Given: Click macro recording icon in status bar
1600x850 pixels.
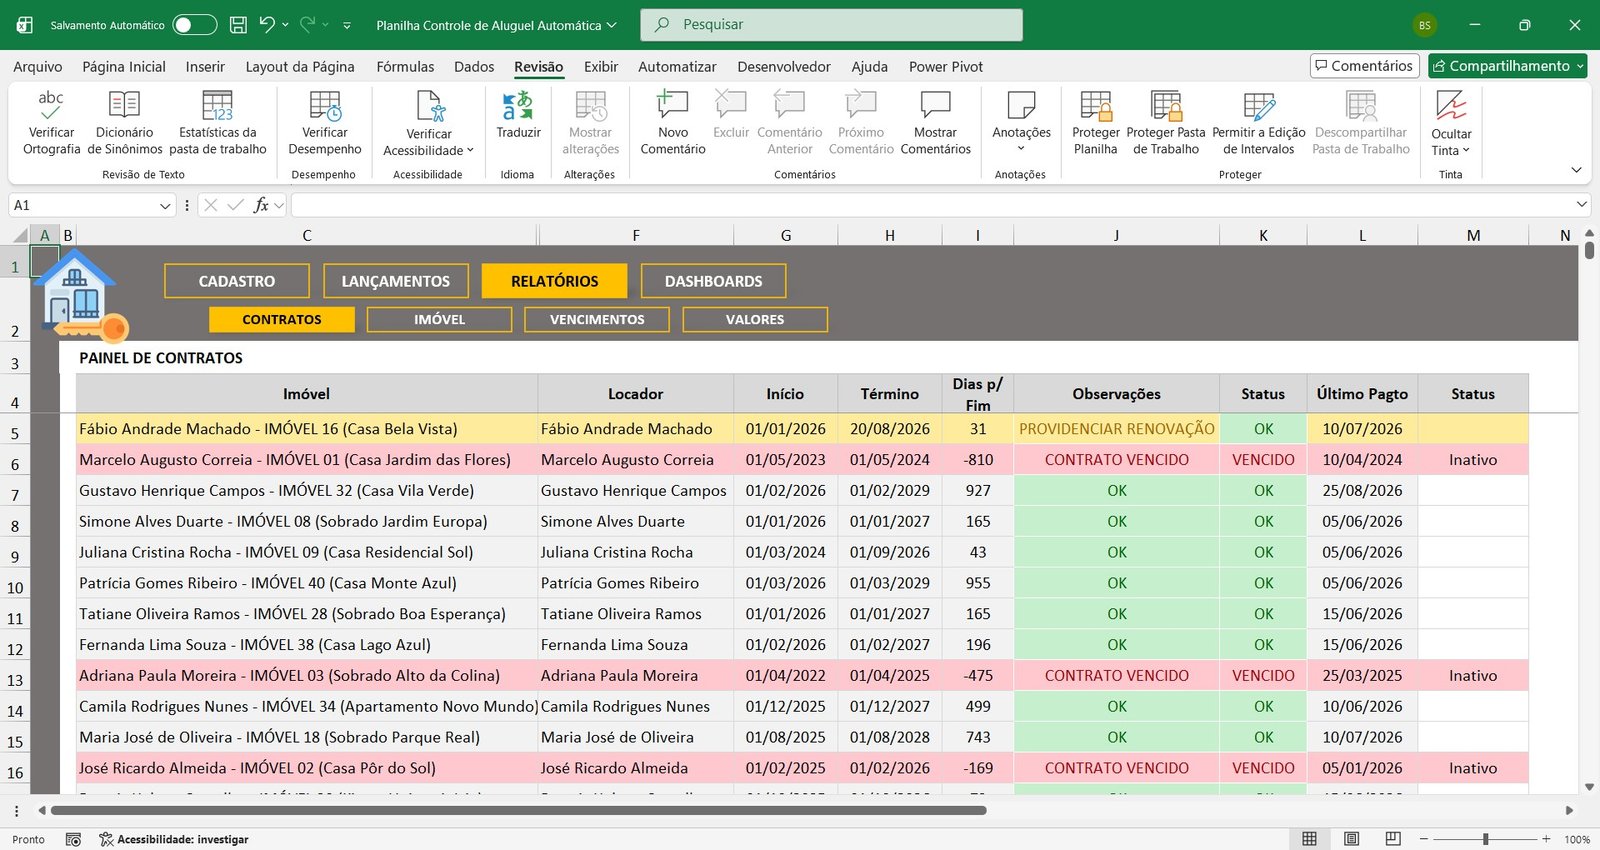Looking at the screenshot, I should tap(73, 839).
